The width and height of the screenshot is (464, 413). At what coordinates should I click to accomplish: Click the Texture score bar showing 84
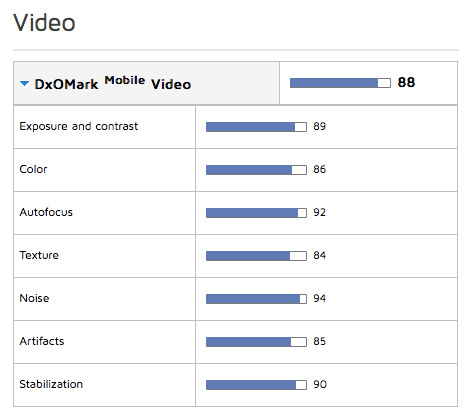pyautogui.click(x=256, y=256)
